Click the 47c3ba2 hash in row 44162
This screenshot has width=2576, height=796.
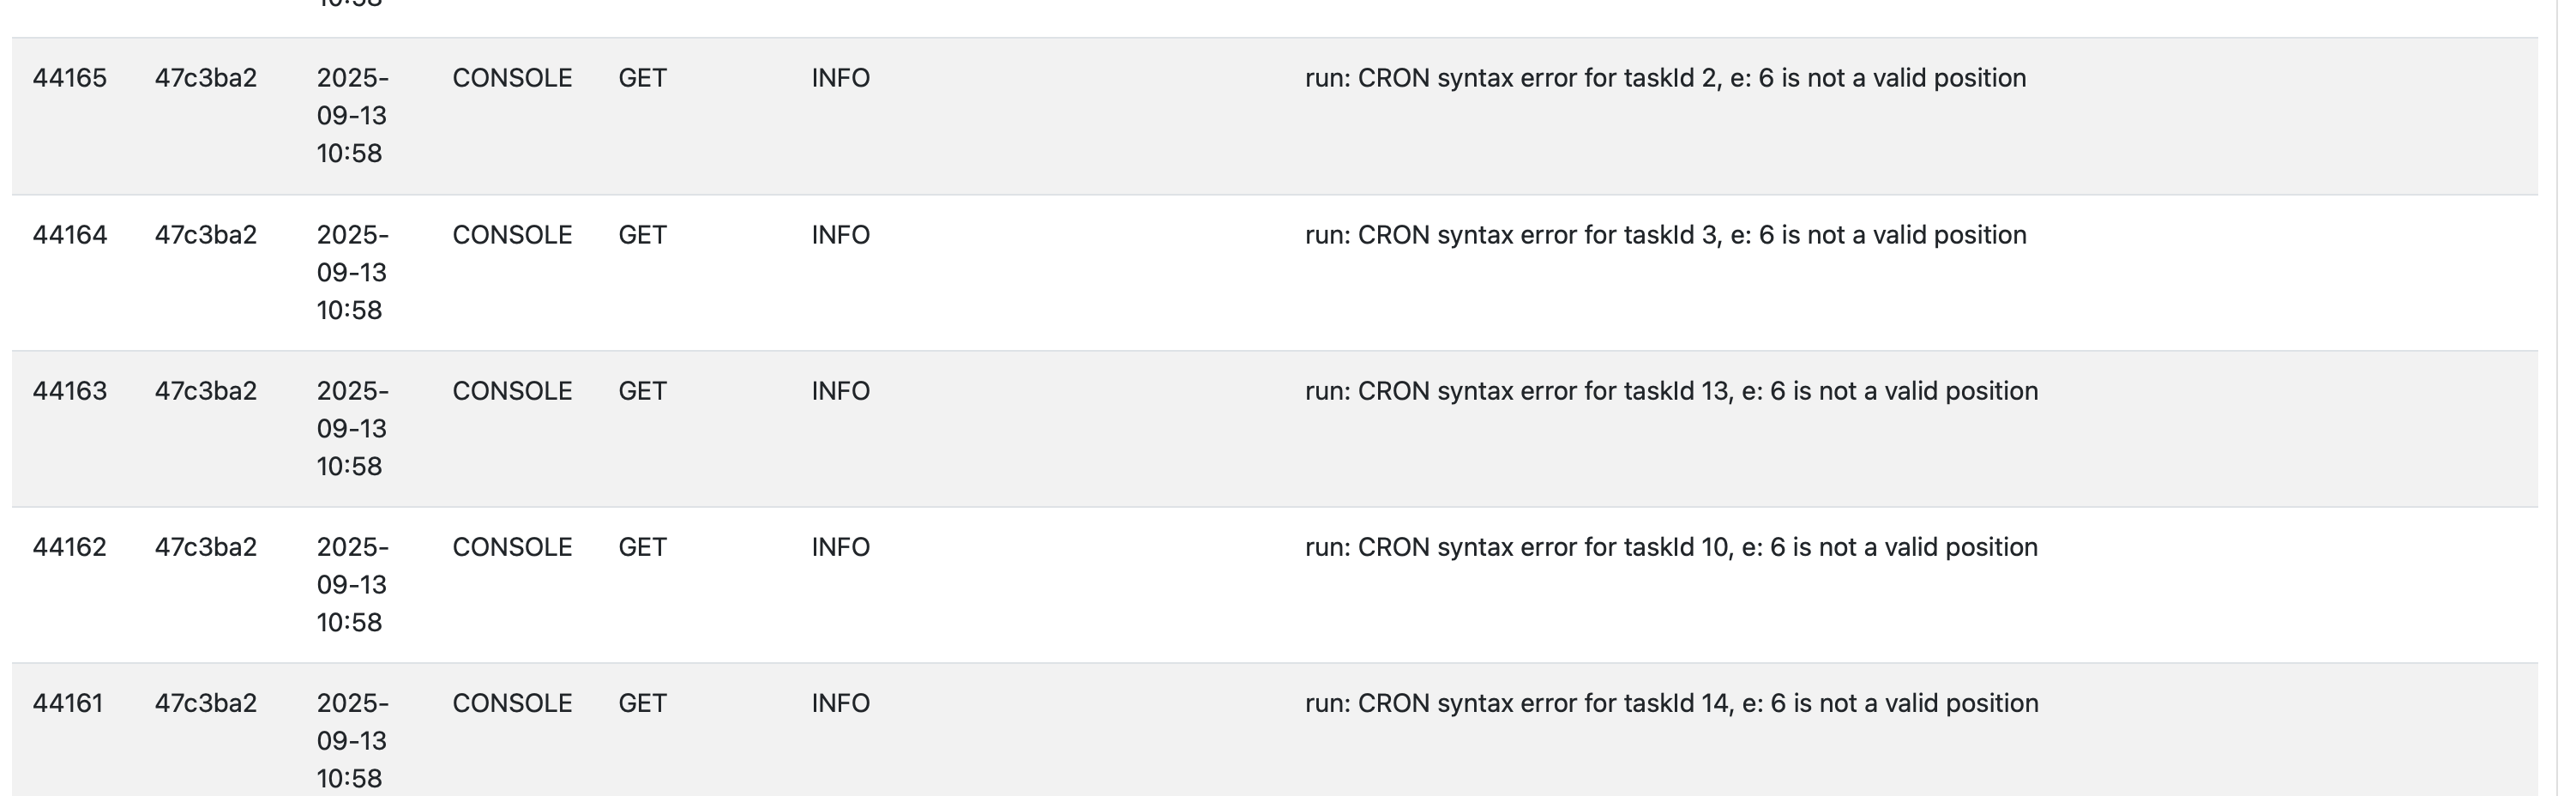pos(205,547)
